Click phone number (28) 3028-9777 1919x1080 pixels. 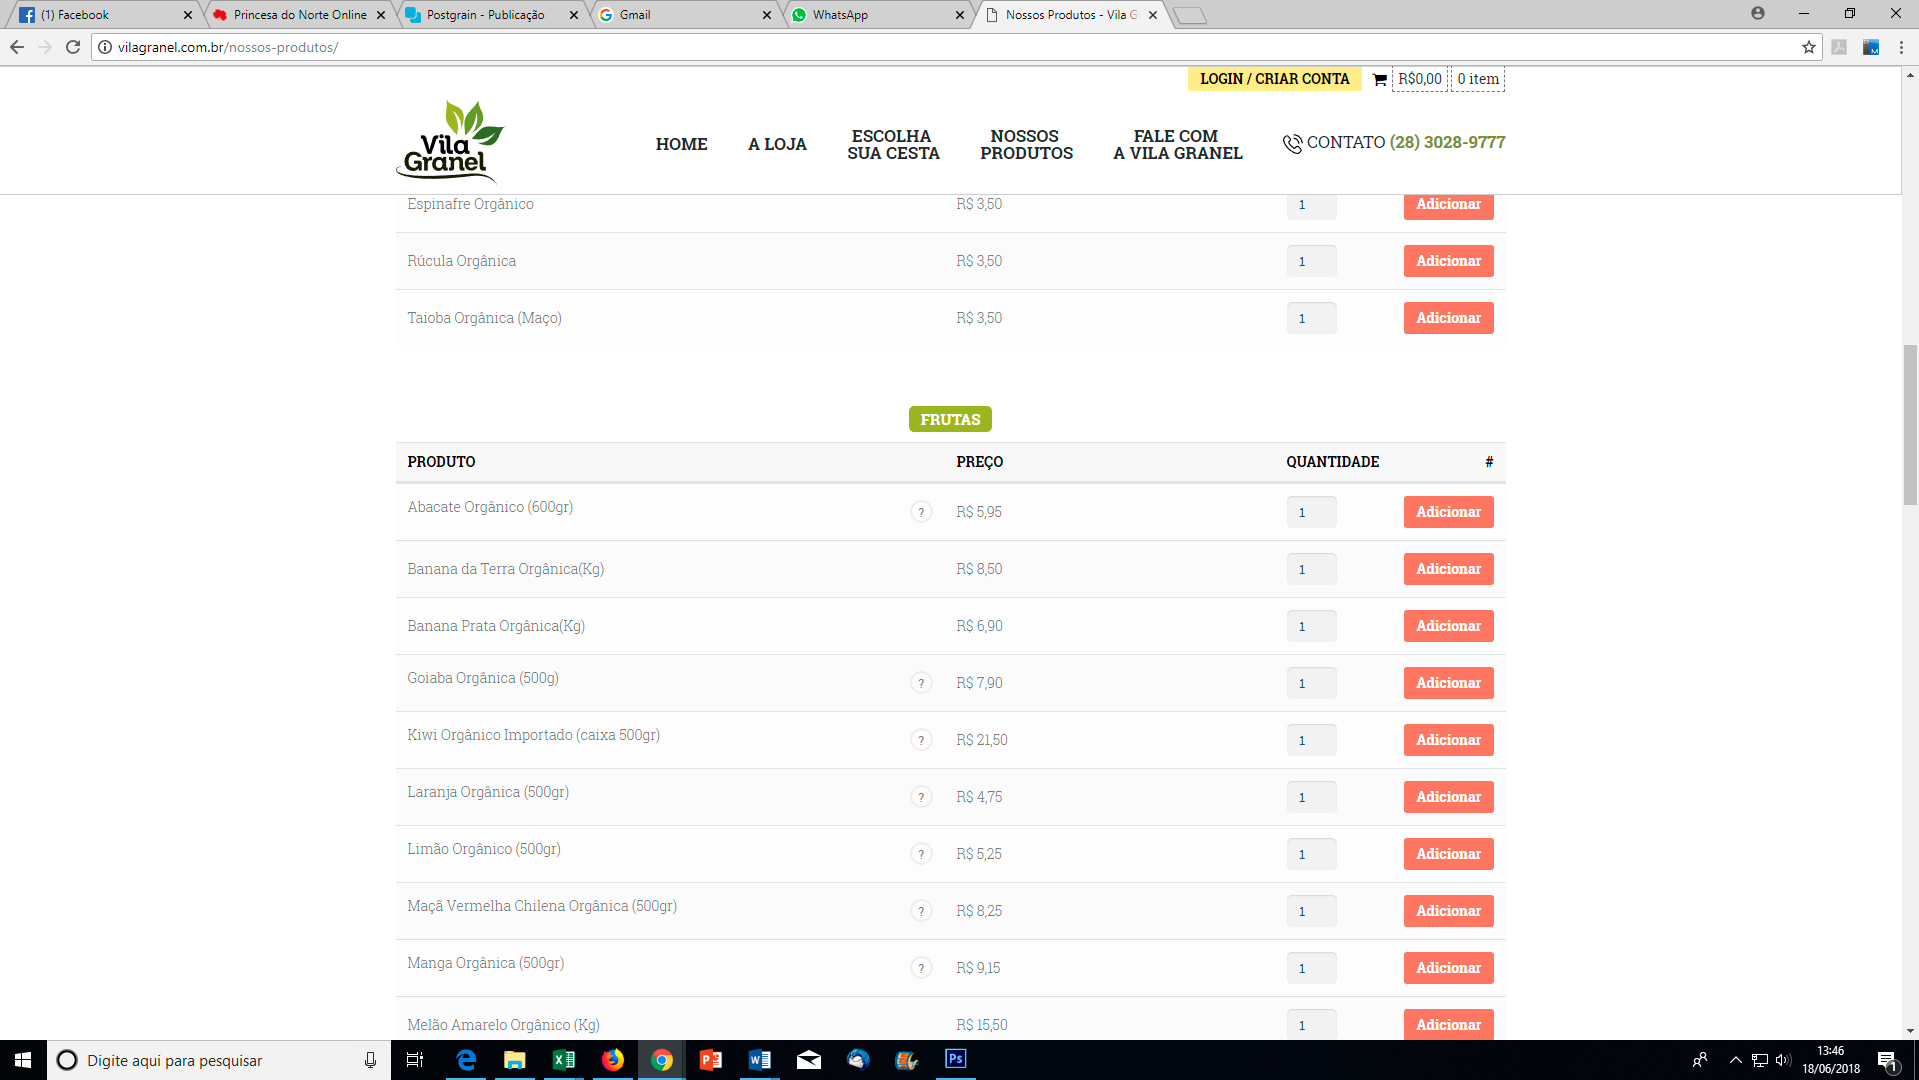(x=1447, y=142)
